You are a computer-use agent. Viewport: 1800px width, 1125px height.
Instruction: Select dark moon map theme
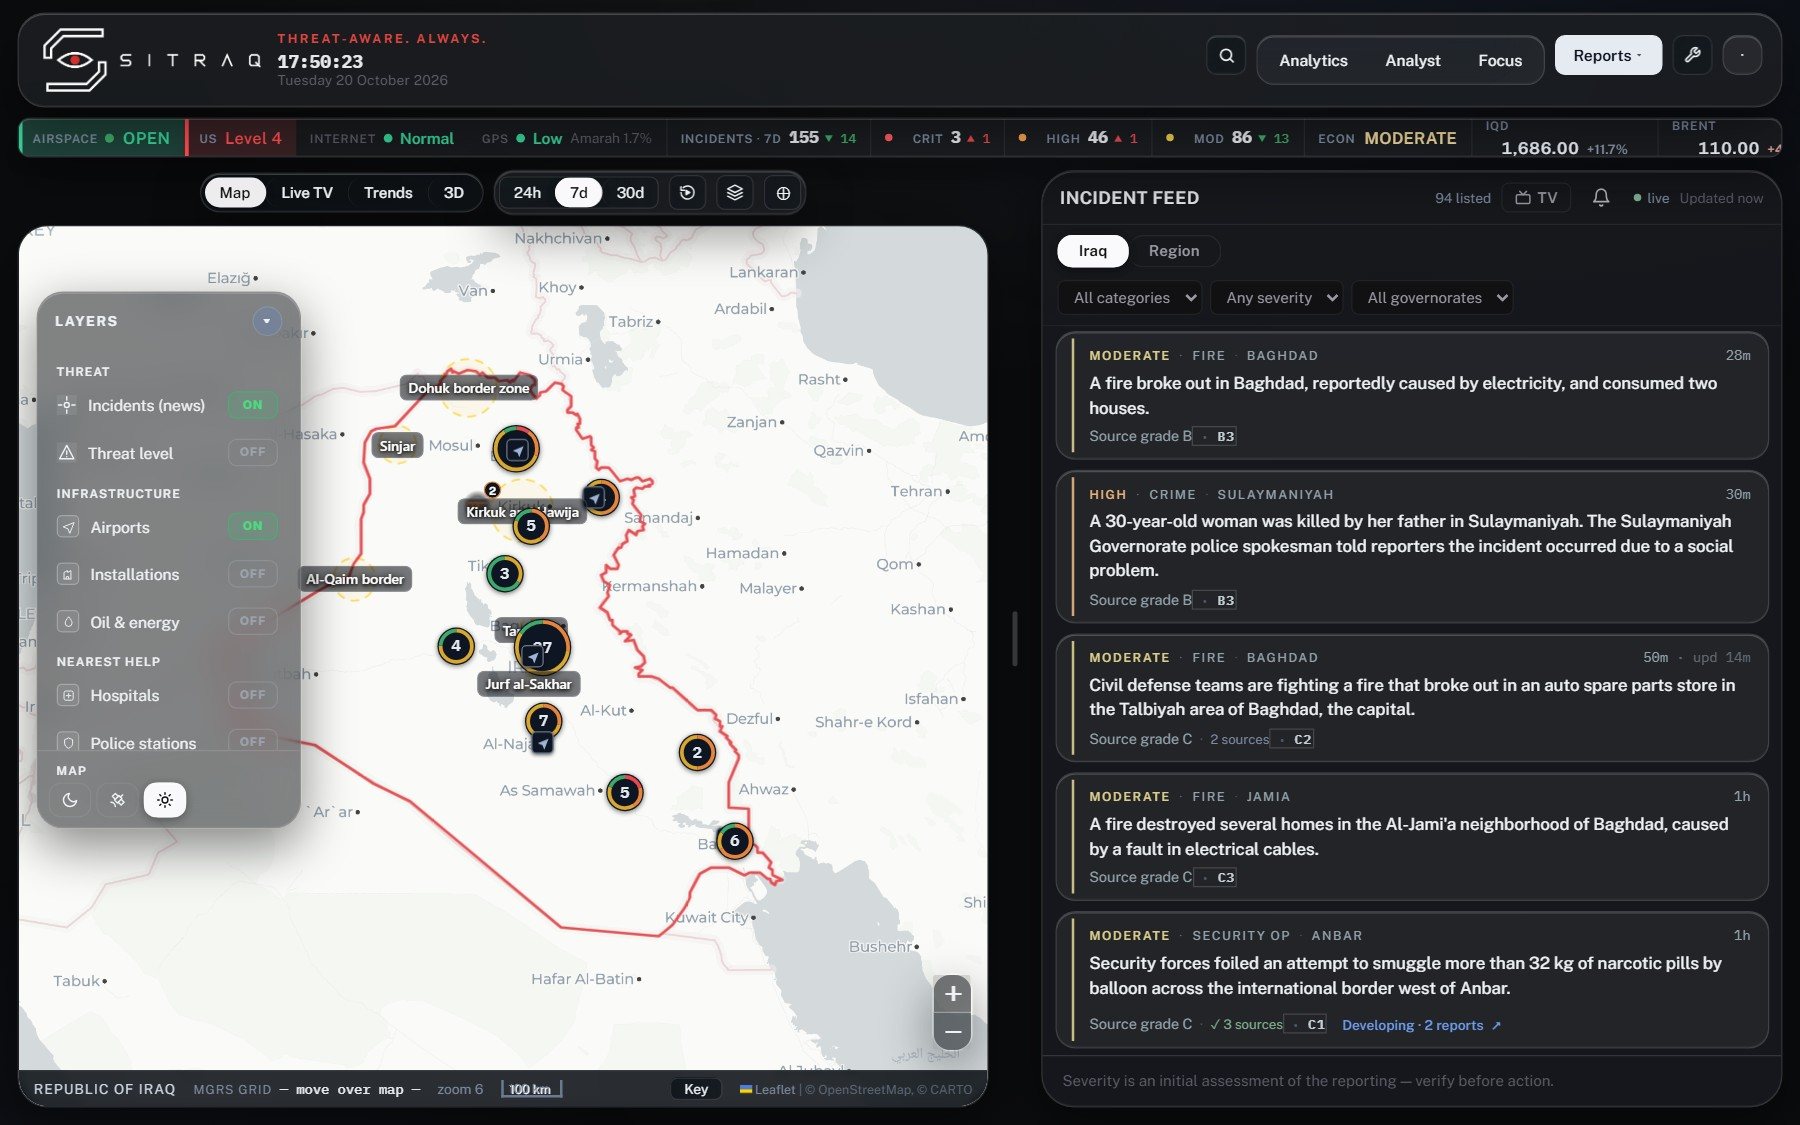coord(70,800)
